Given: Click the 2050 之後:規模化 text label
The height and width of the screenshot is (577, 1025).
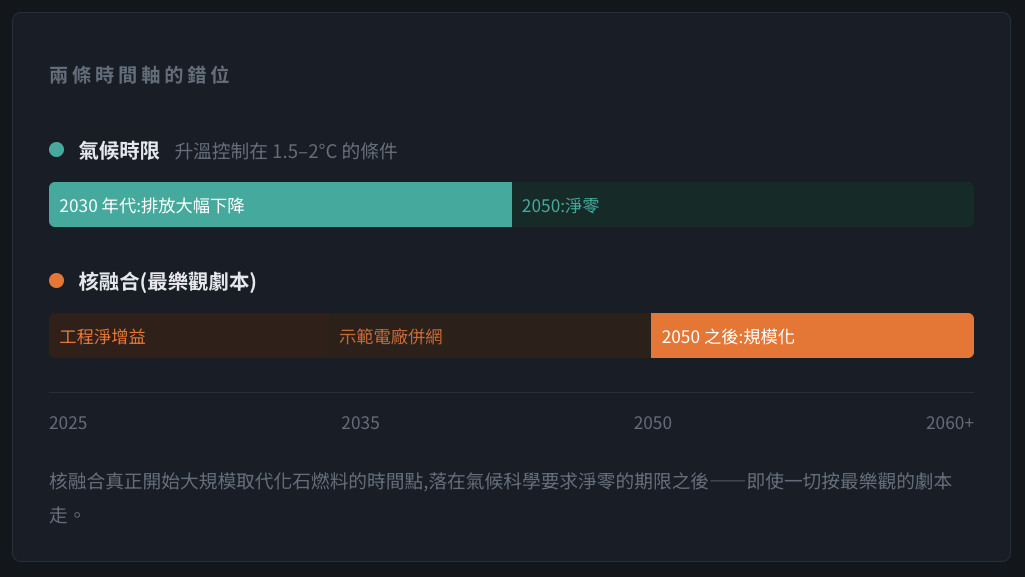Looking at the screenshot, I should click(x=728, y=337).
